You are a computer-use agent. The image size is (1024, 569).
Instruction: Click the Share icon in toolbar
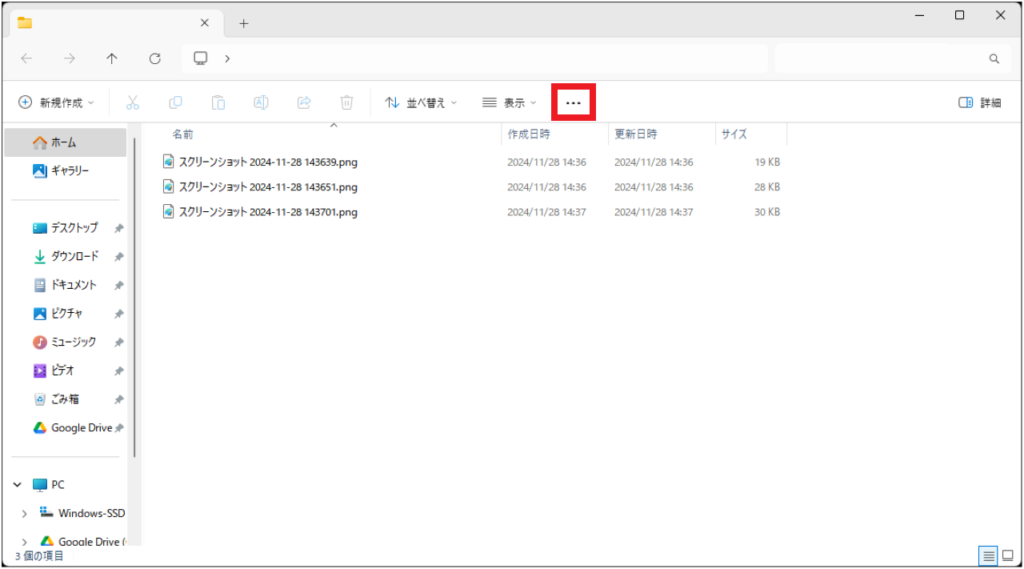click(x=304, y=102)
